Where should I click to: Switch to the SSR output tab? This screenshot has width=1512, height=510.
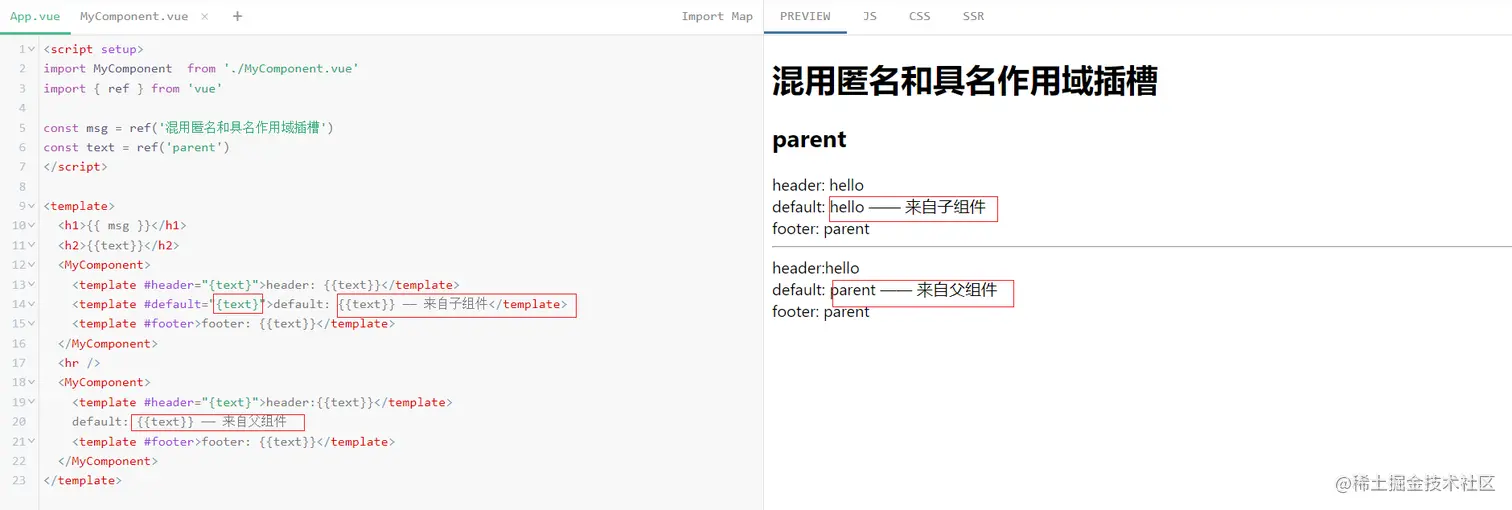[973, 16]
